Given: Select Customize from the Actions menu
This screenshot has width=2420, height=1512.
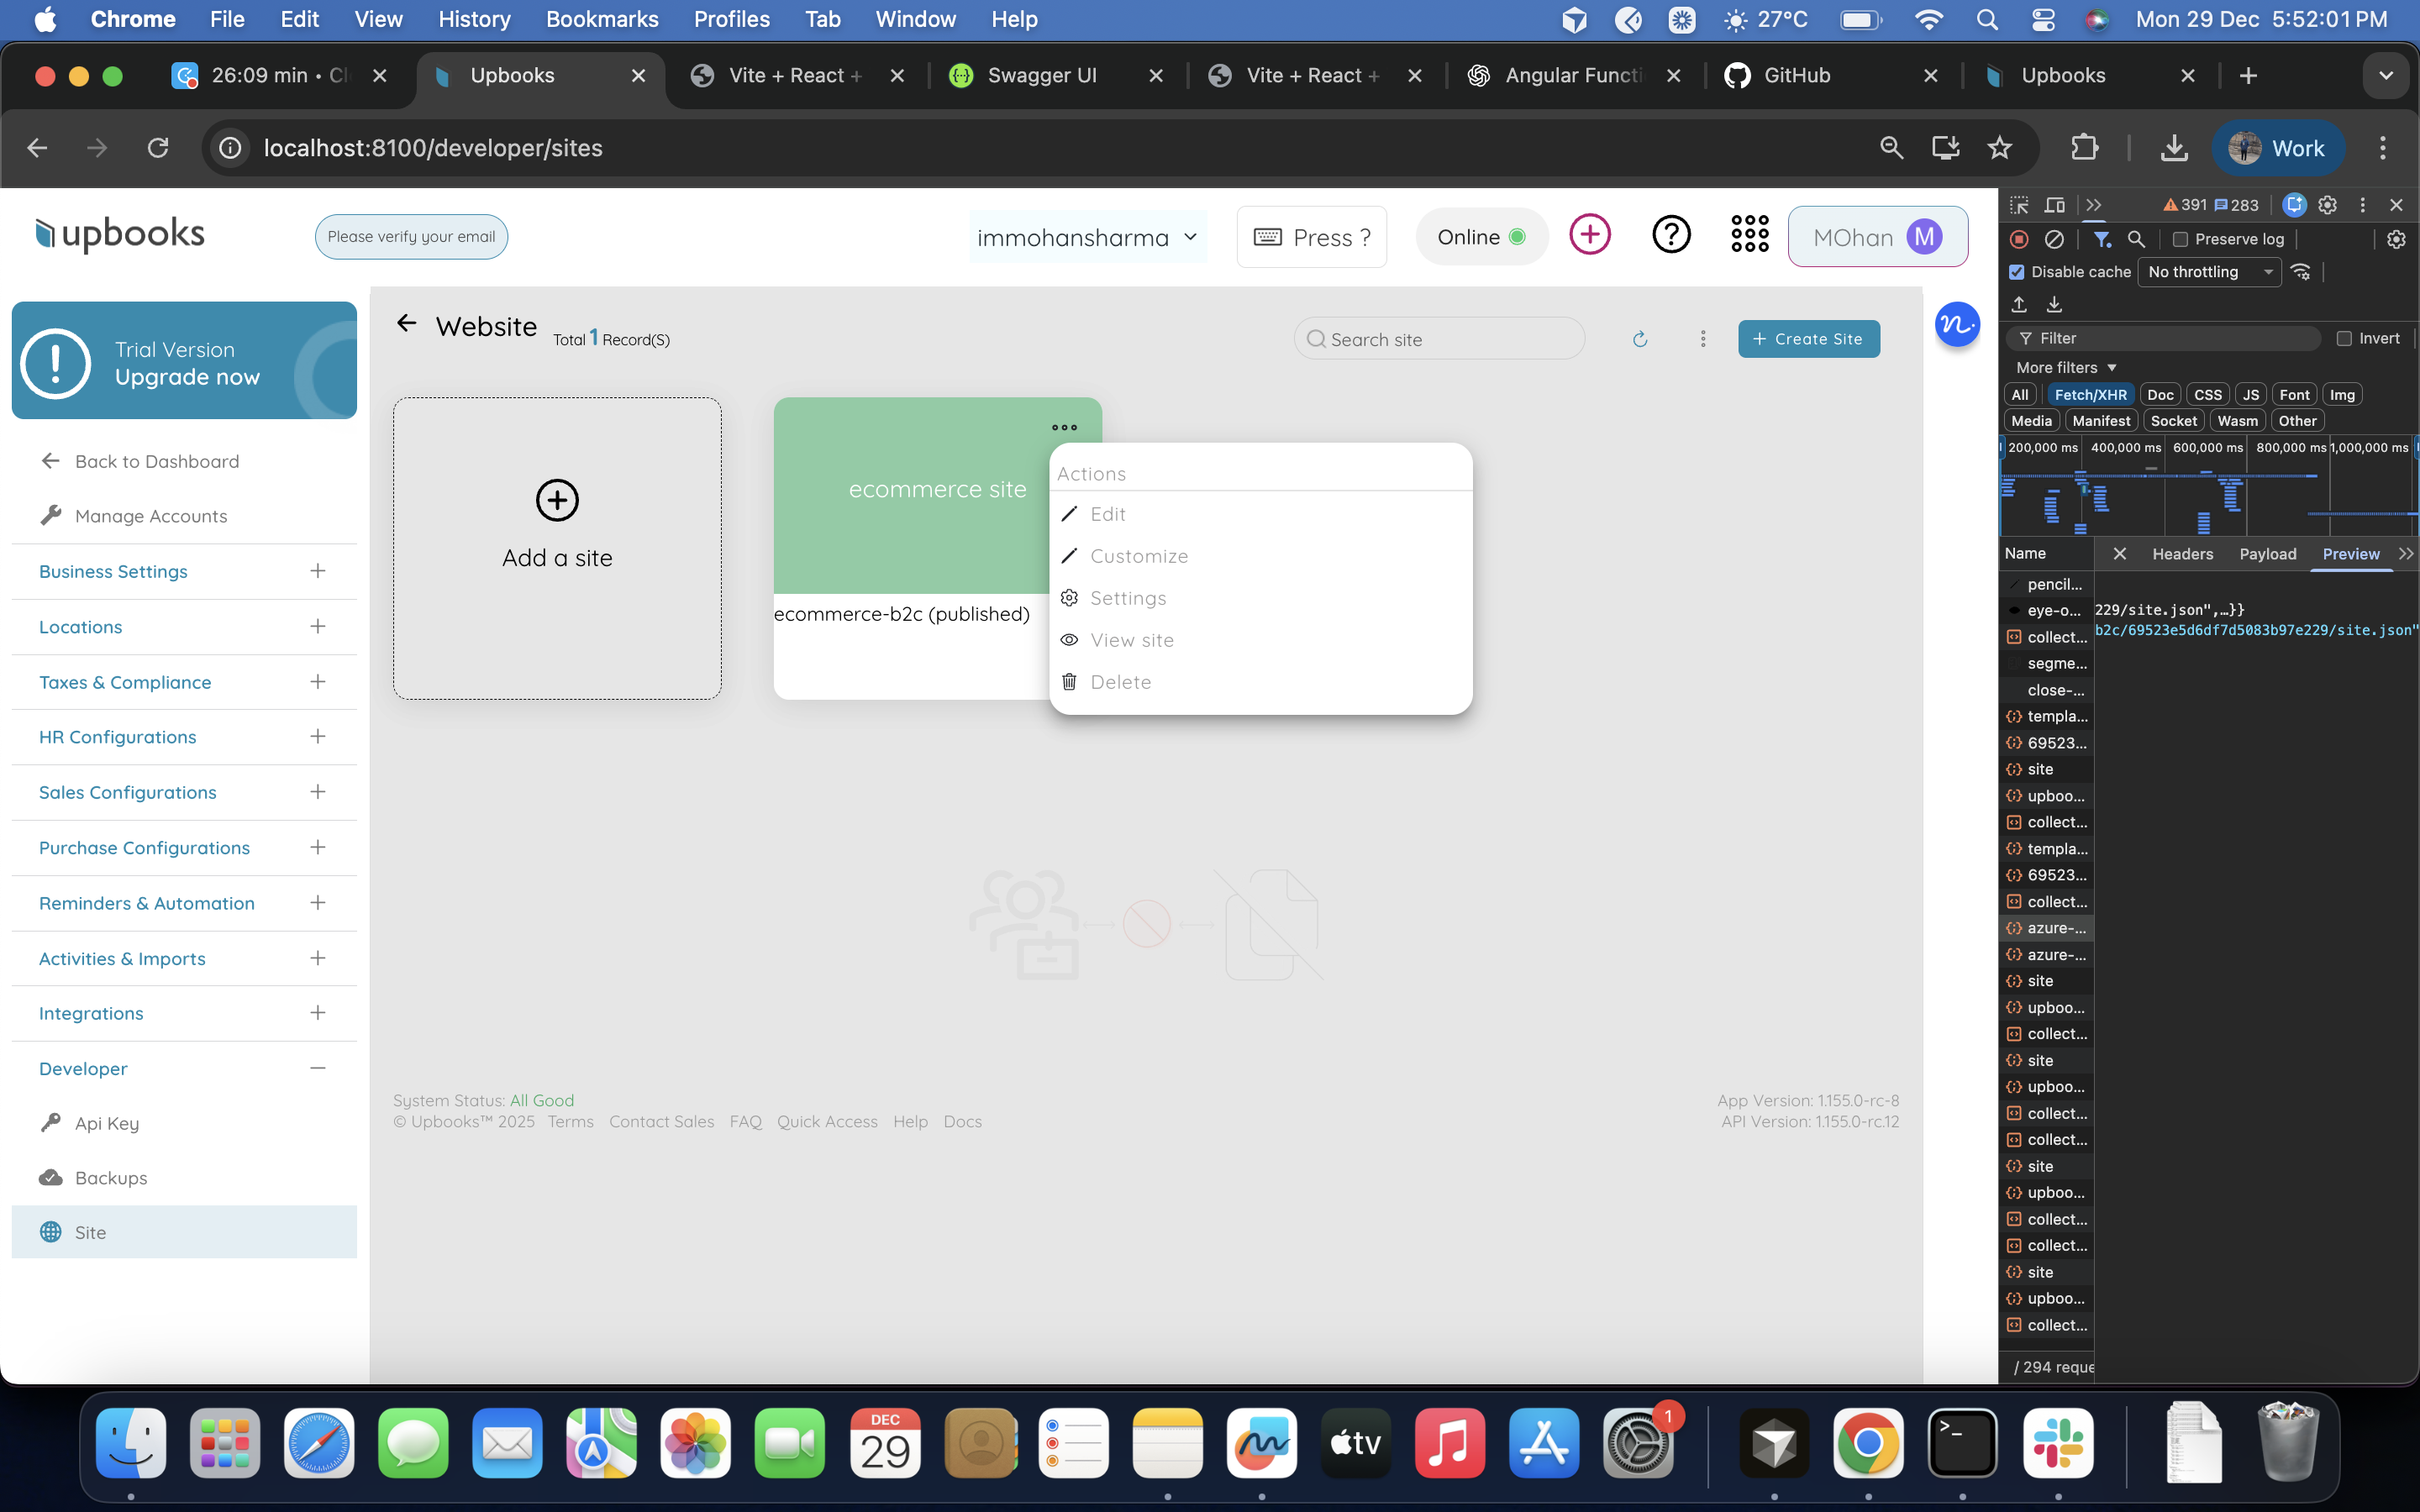Looking at the screenshot, I should (1140, 556).
